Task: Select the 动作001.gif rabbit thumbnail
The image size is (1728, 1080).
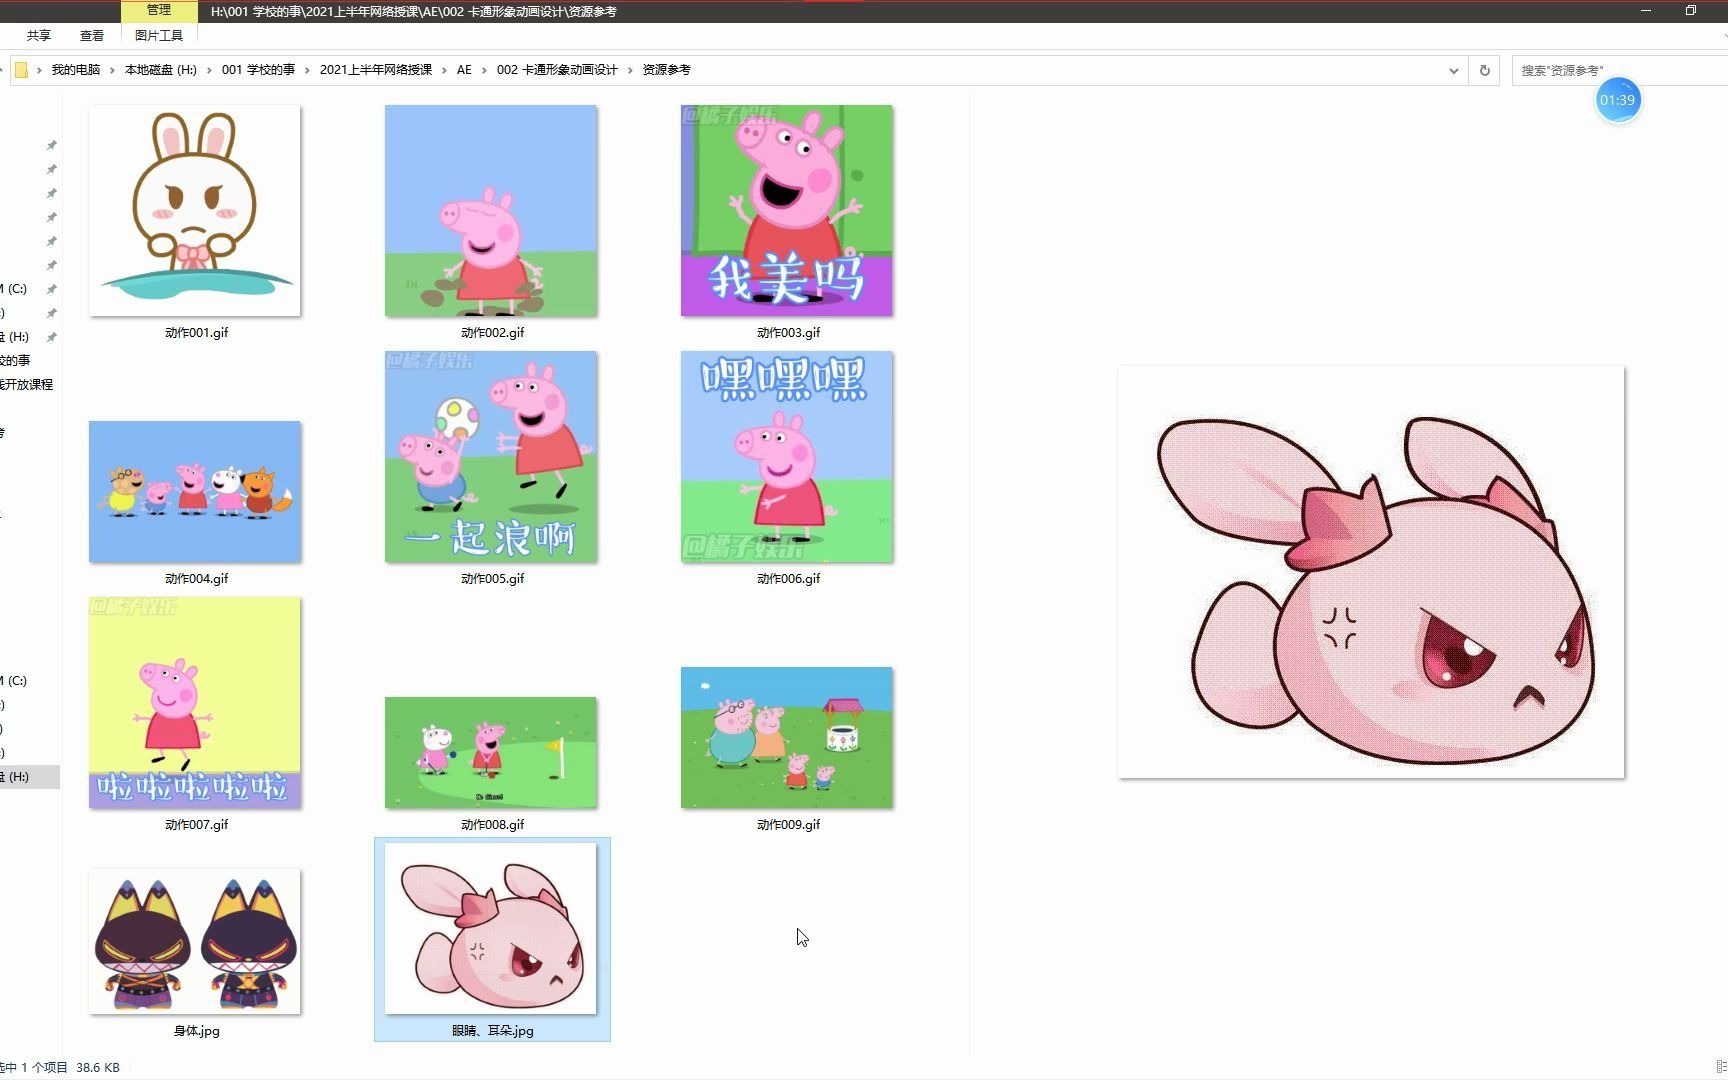Action: 195,211
